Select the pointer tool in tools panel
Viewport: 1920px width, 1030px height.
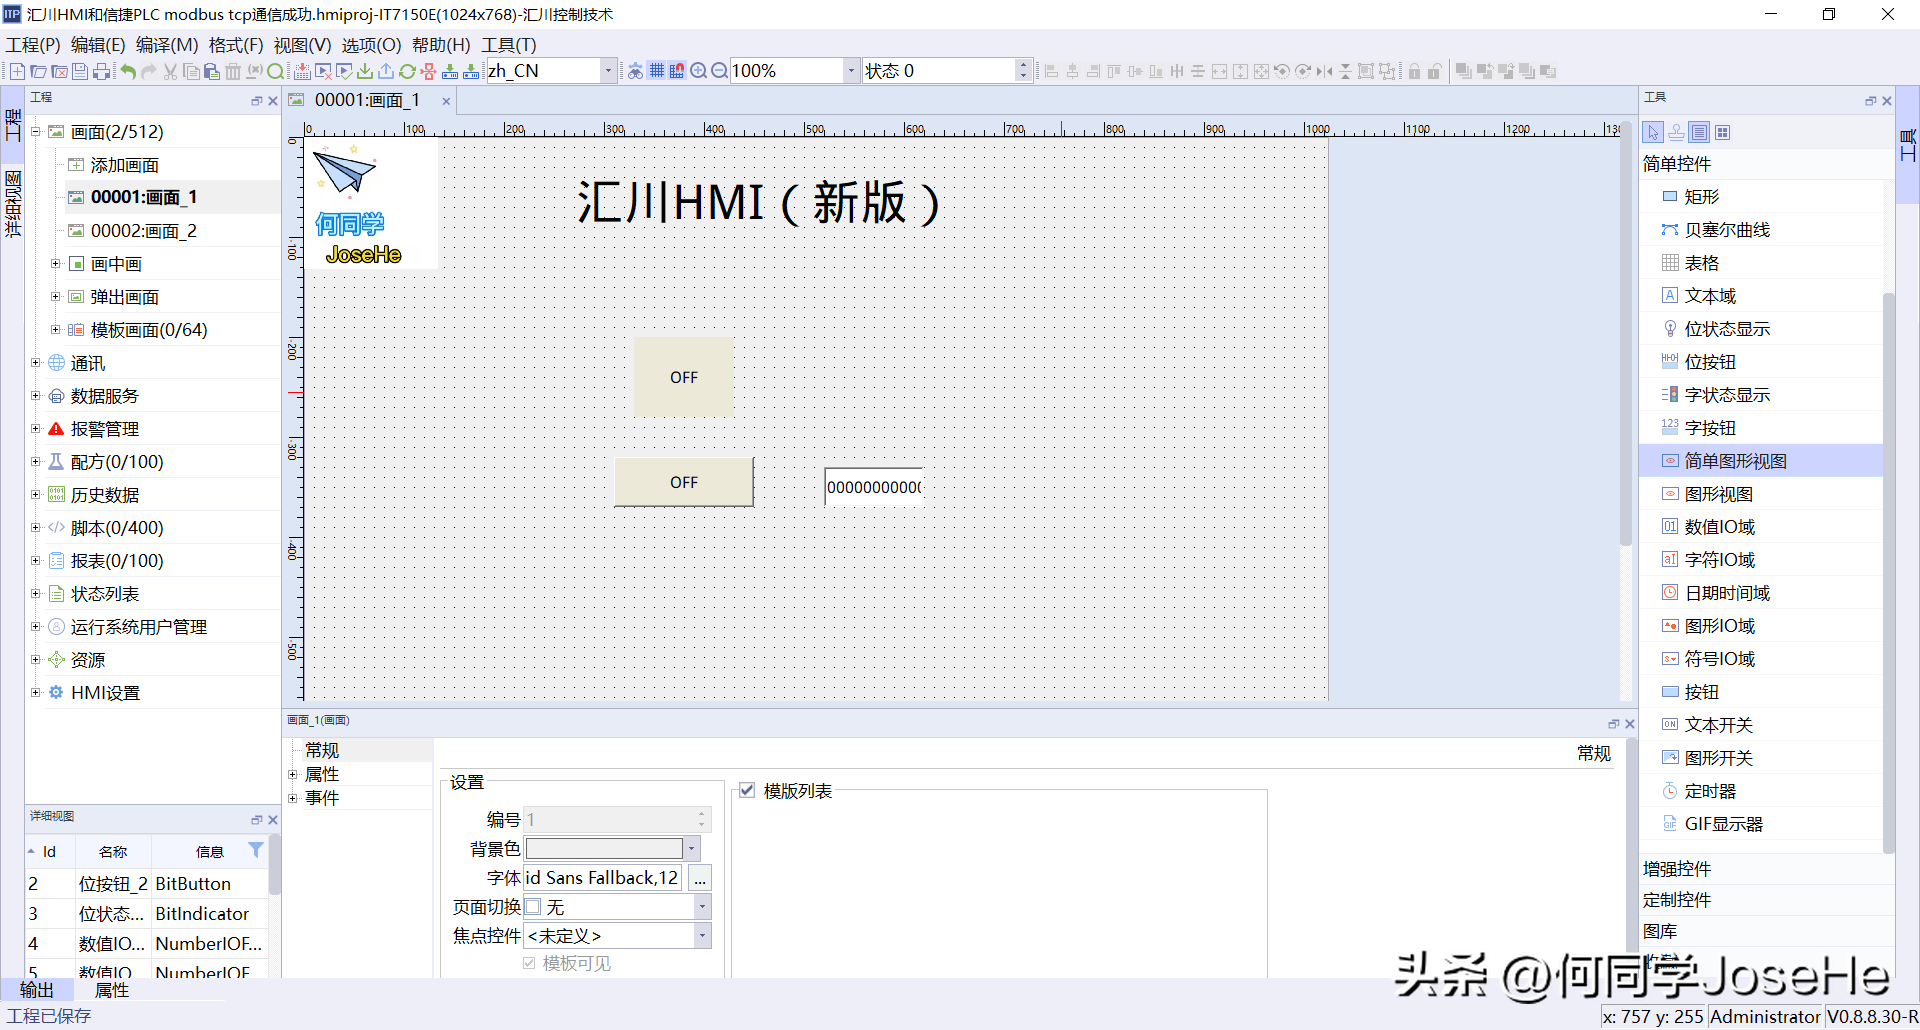pos(1653,132)
